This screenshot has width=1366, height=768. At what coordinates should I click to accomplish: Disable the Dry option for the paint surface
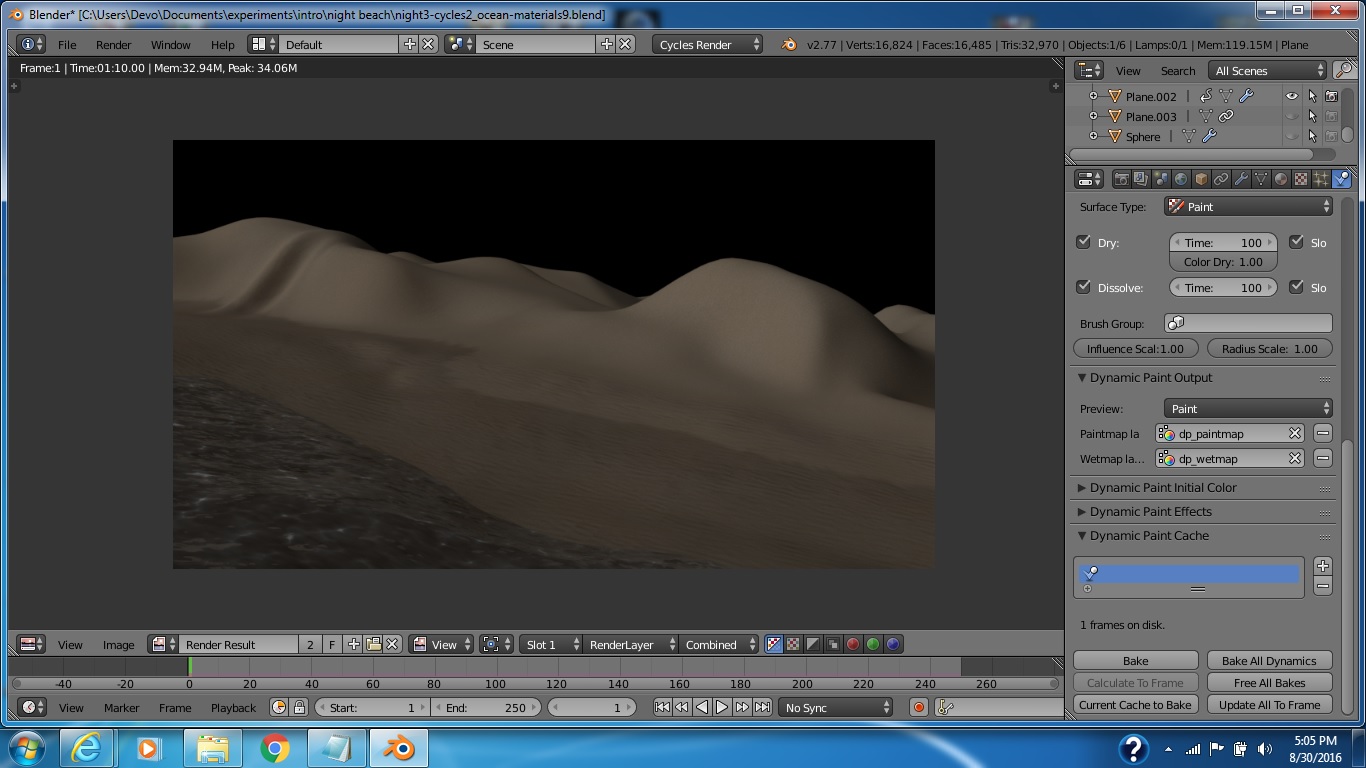[1083, 242]
